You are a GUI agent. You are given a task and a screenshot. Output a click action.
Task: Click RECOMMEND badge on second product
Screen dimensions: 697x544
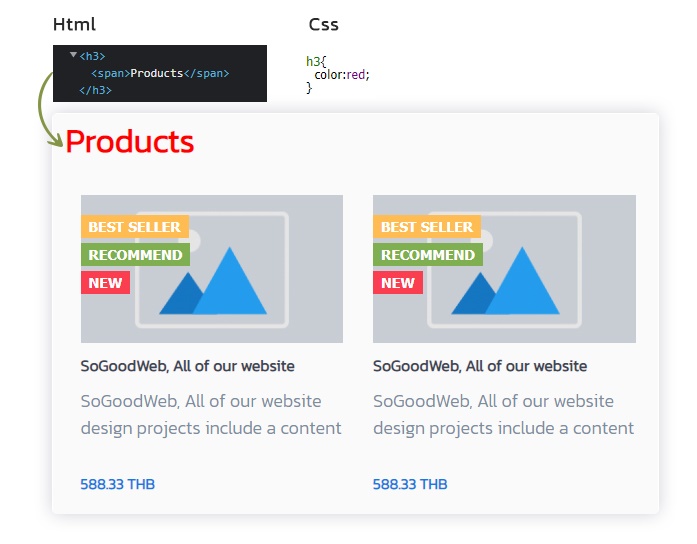(x=428, y=255)
